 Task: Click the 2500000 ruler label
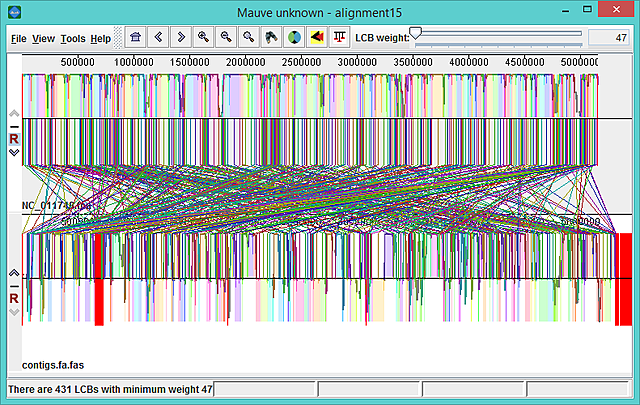pyautogui.click(x=301, y=62)
